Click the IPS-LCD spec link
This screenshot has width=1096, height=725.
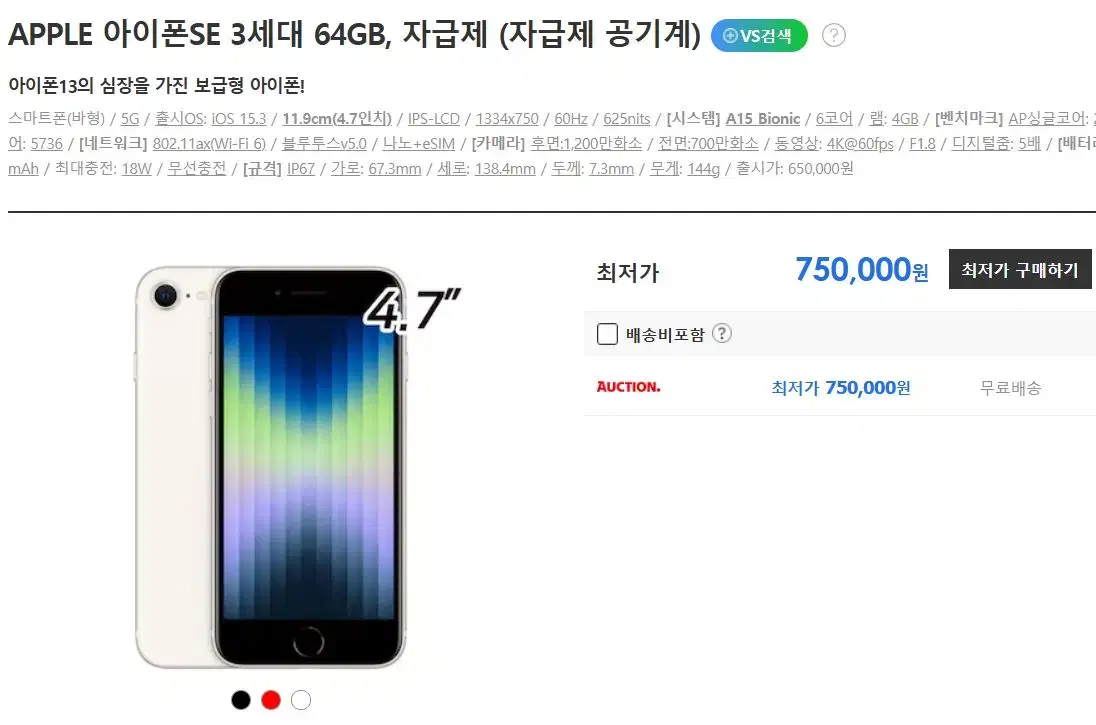click(433, 119)
